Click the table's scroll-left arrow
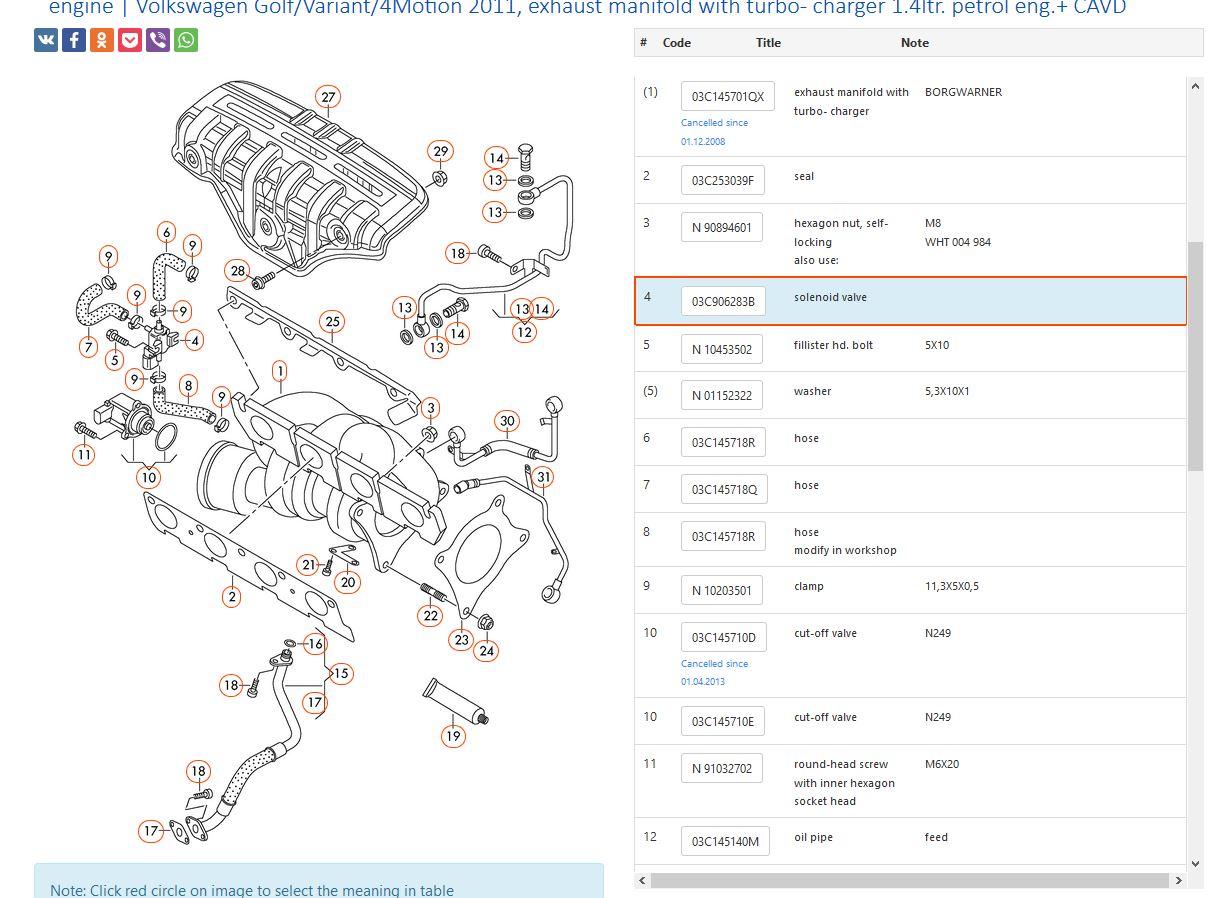 tap(643, 880)
